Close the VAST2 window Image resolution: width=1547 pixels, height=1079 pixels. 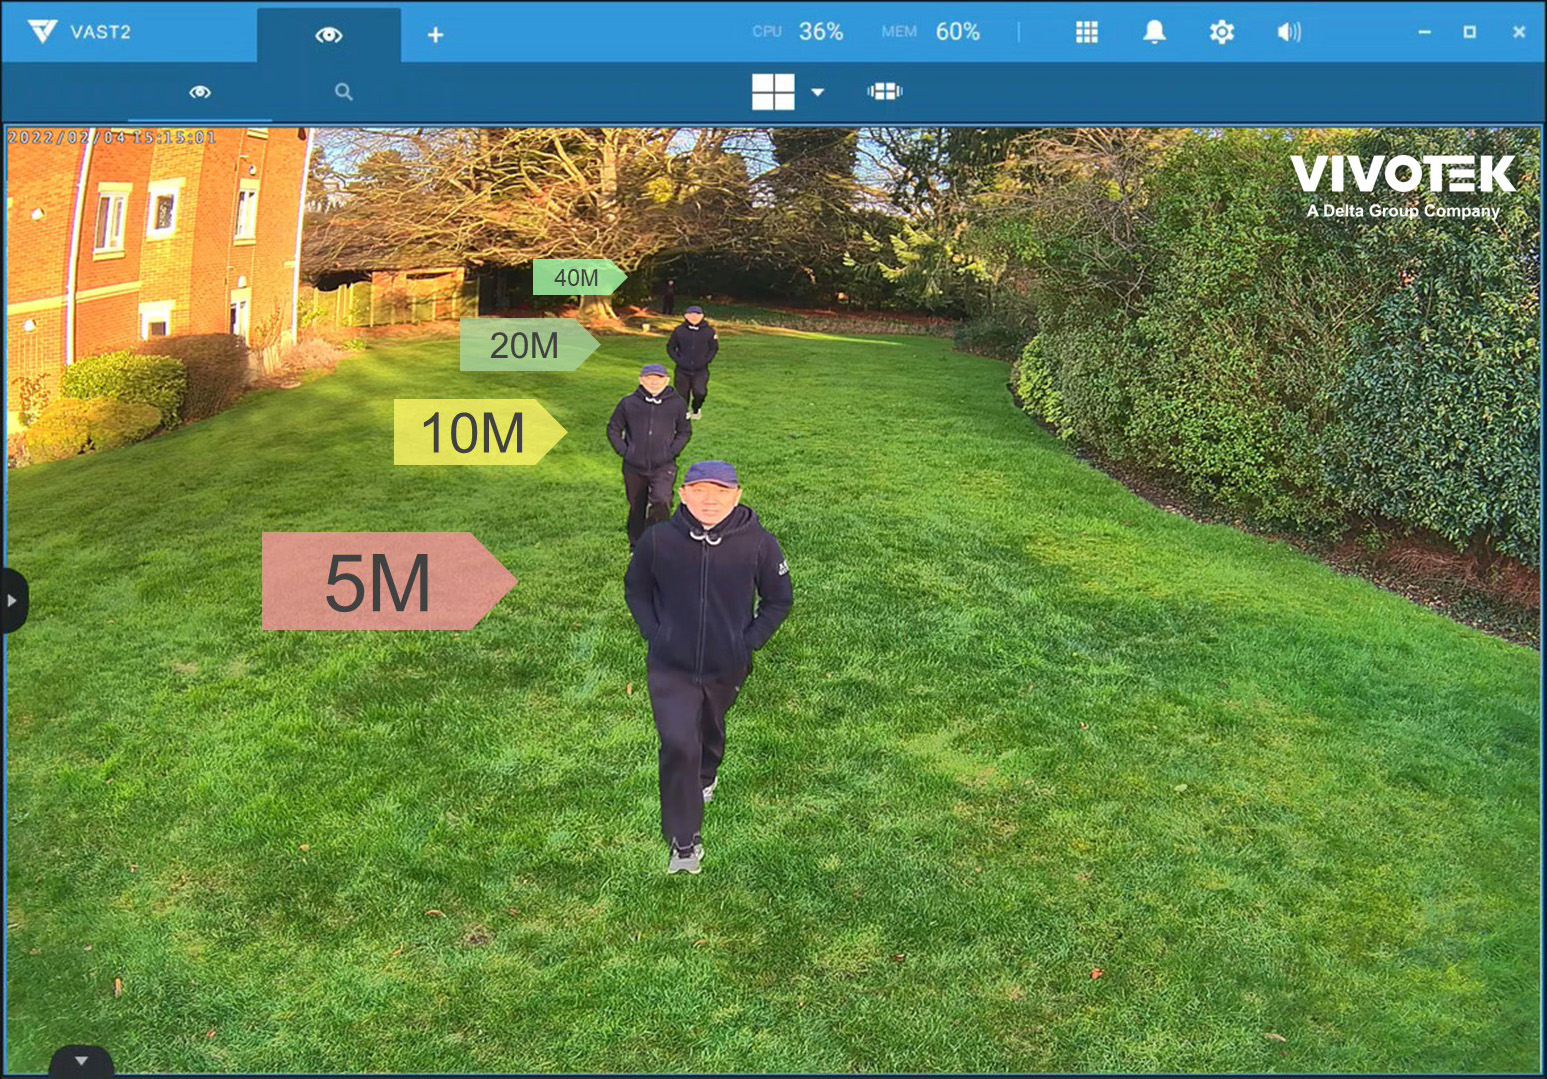1518,32
